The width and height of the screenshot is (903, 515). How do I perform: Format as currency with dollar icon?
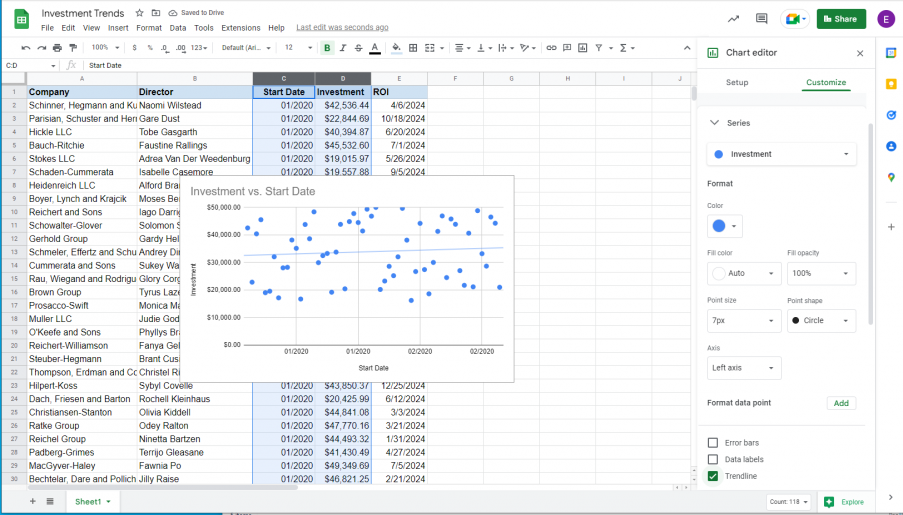(134, 48)
